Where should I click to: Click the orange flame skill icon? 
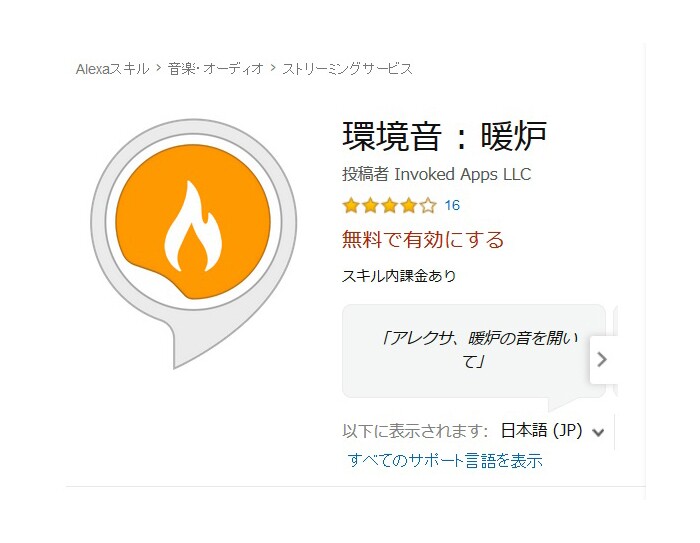pos(193,221)
